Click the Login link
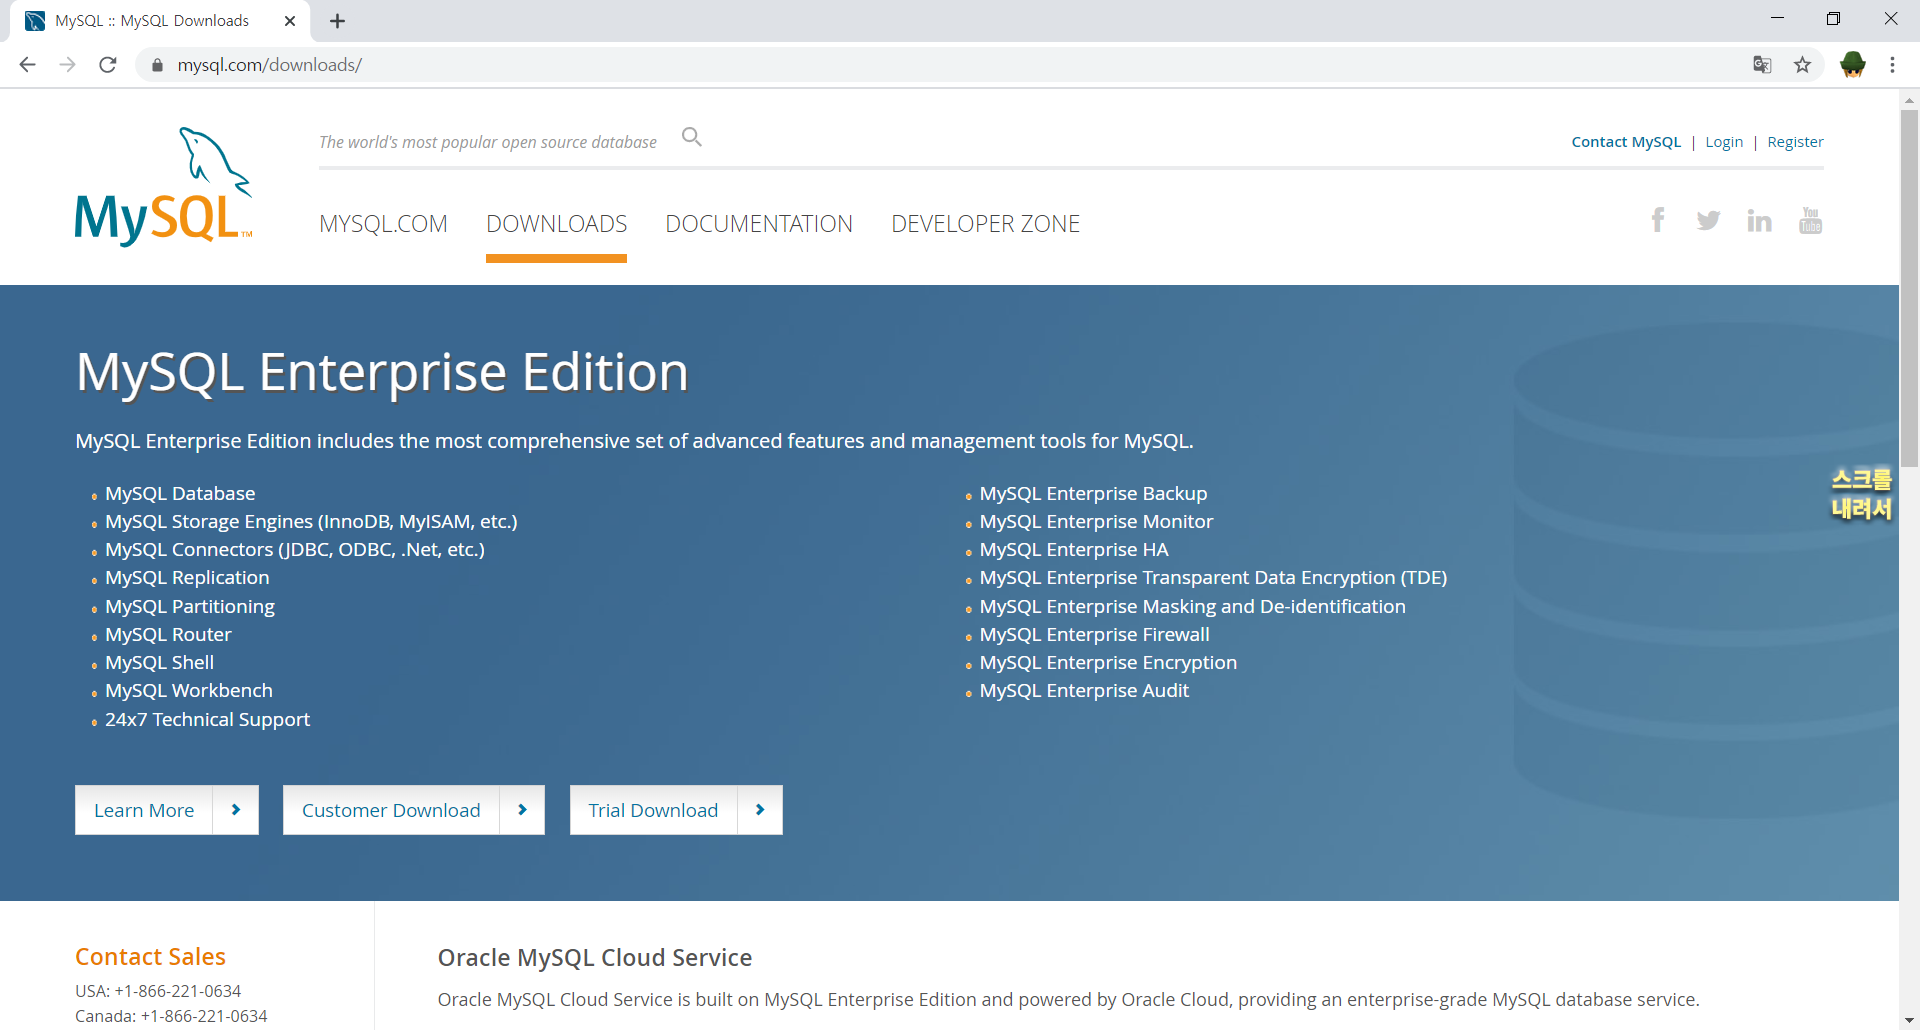 coord(1724,142)
